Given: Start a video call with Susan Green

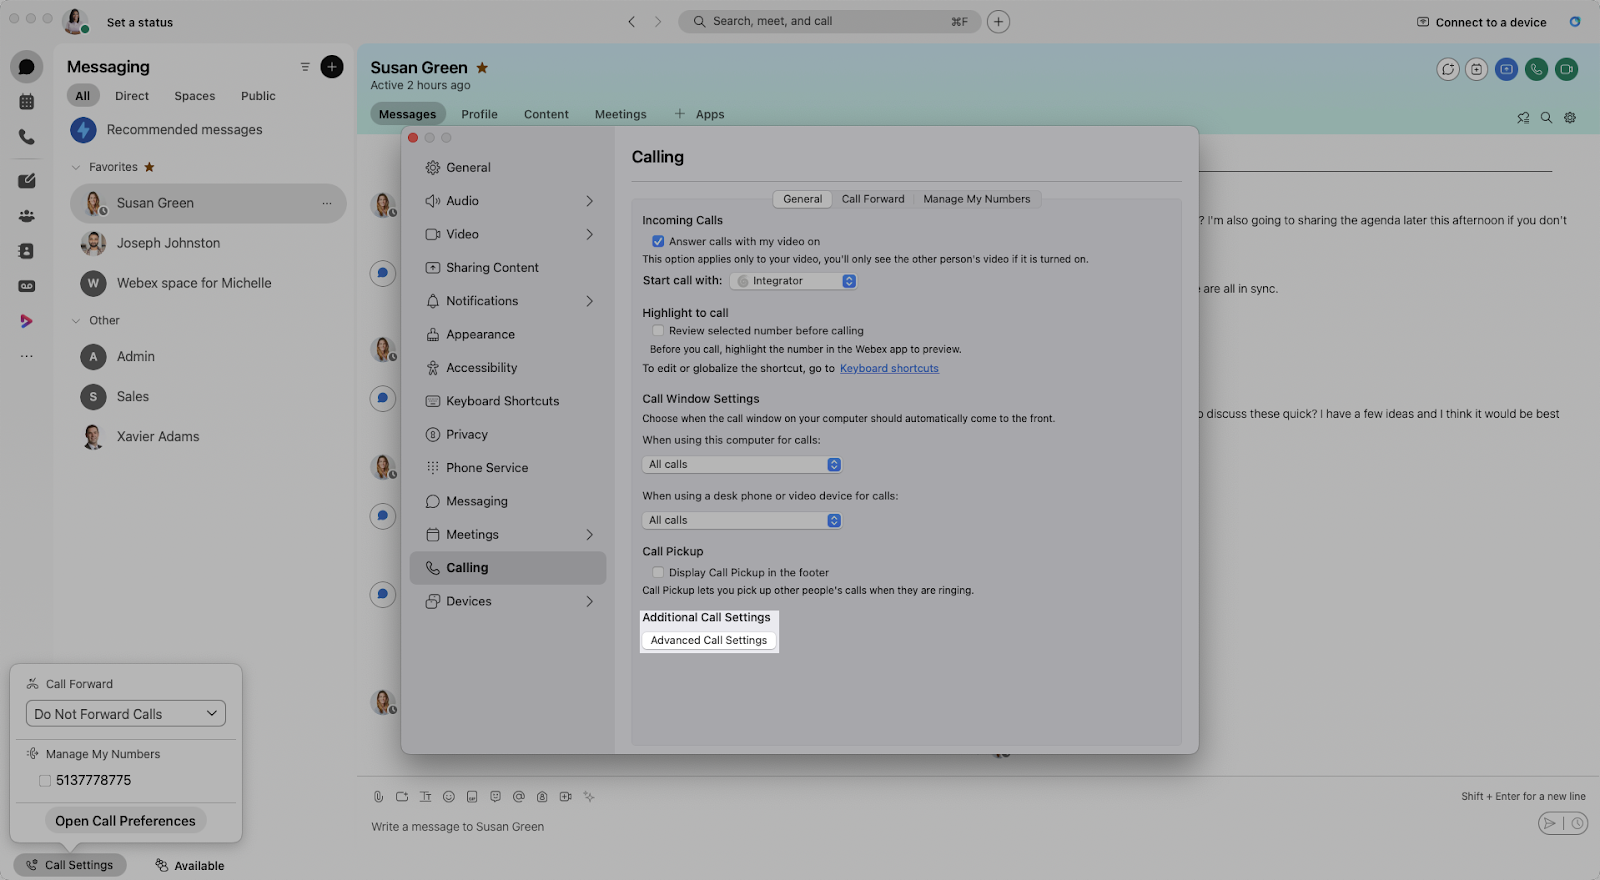Looking at the screenshot, I should click(1567, 69).
